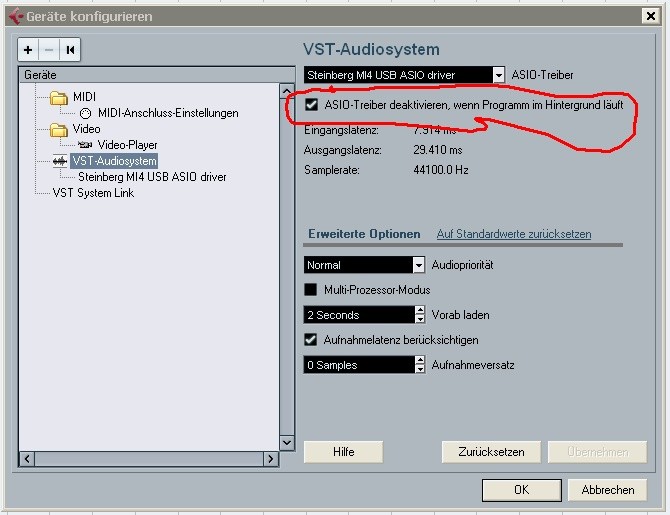Click the Zurücksetzen button
Viewport: 670px width, 515px height.
pos(491,452)
